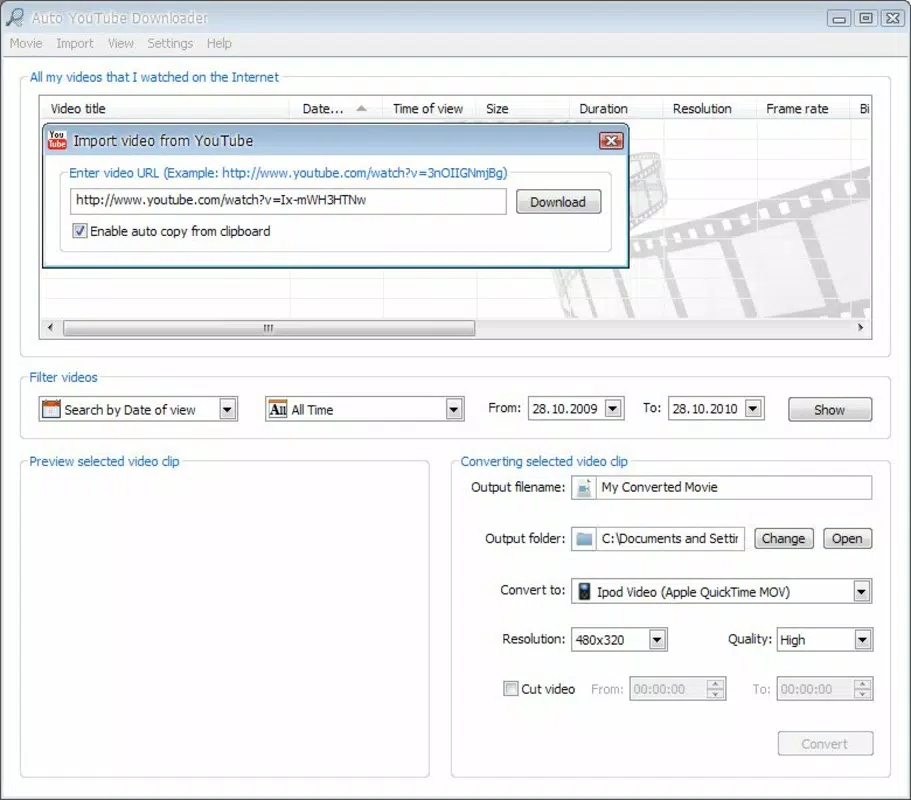
Task: Click the scroll right arrow of video list
Action: [x=860, y=328]
